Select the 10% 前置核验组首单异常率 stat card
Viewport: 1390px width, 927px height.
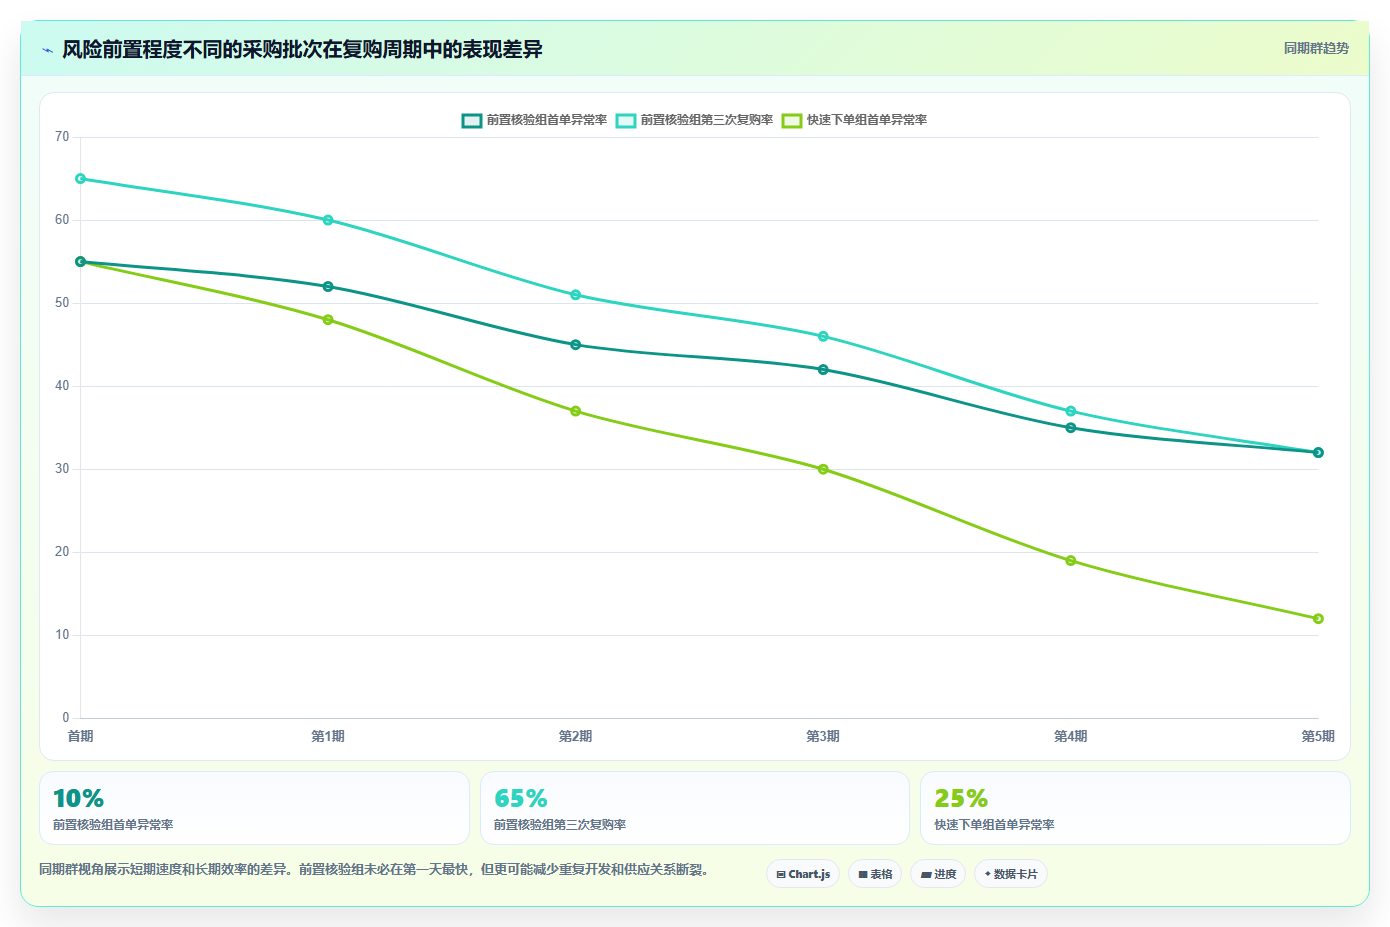[x=254, y=808]
